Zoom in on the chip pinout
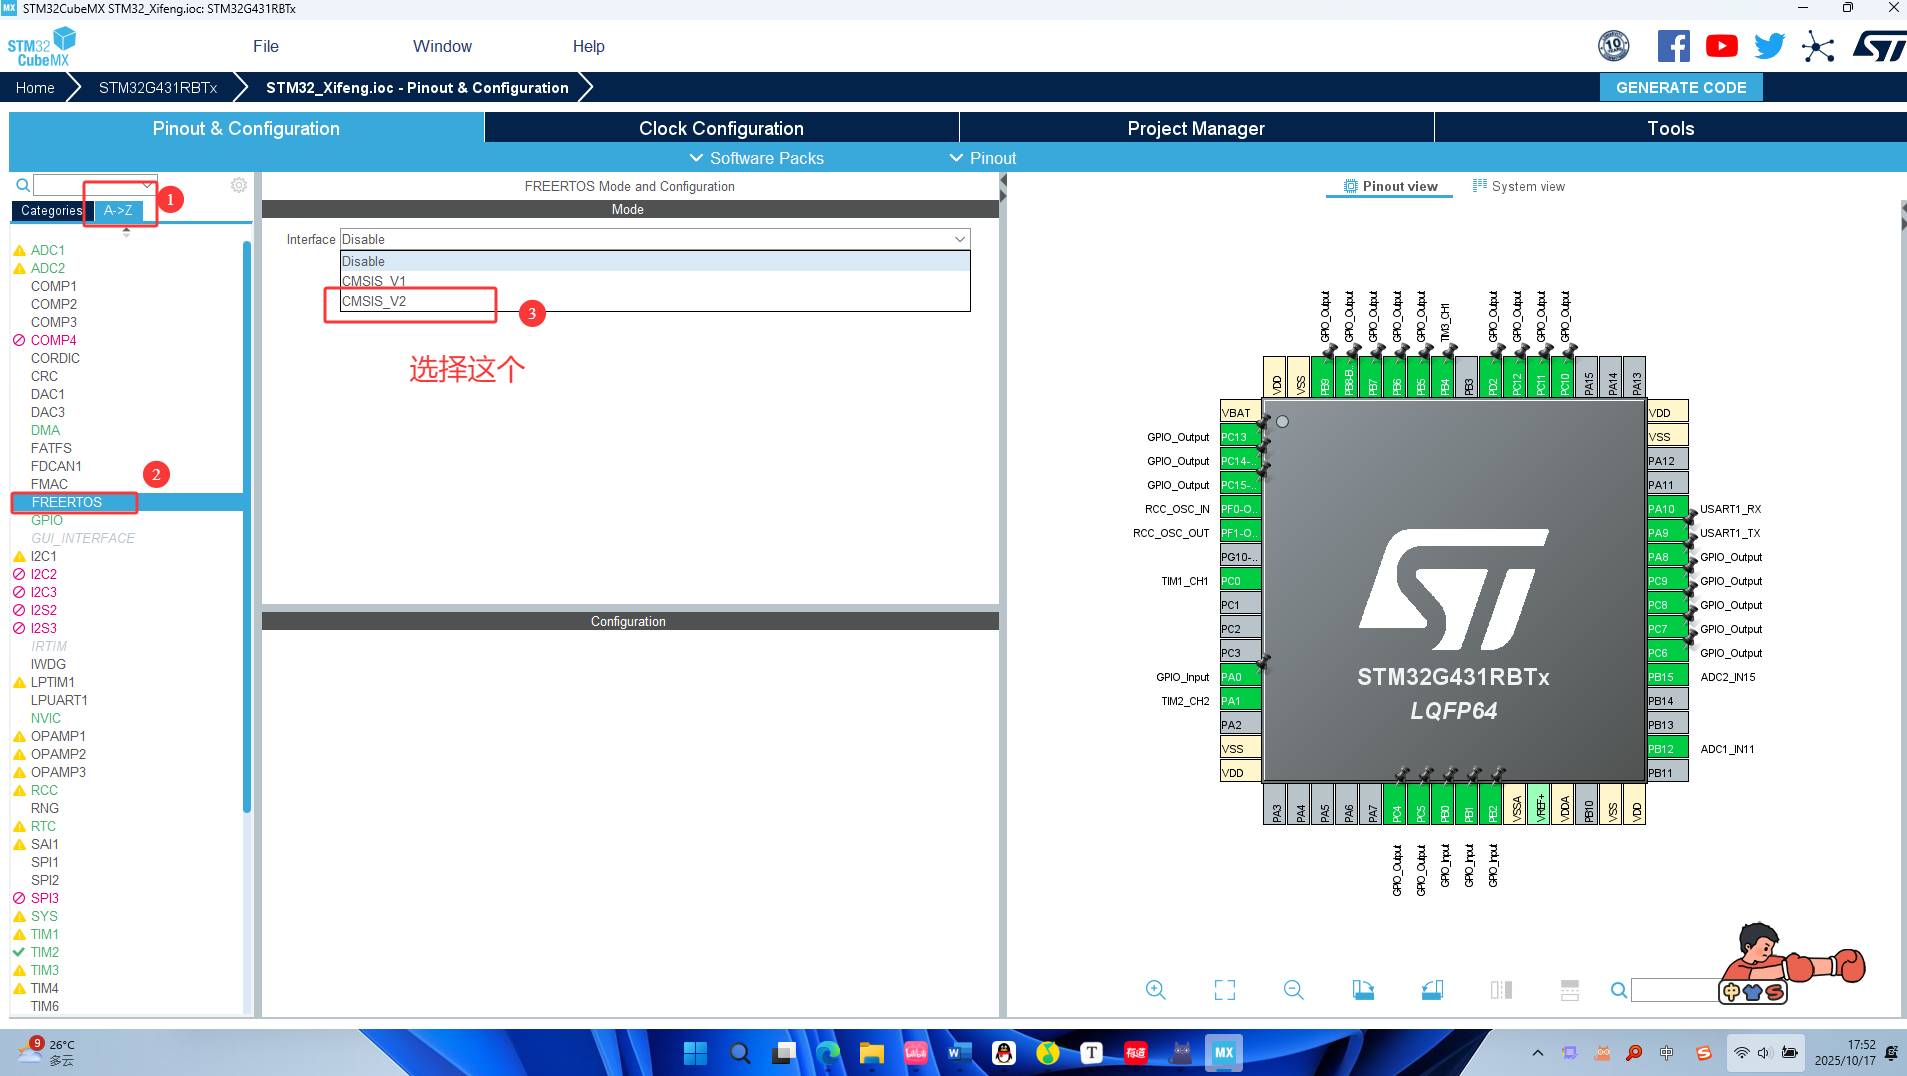1907x1076 pixels. coord(1155,990)
